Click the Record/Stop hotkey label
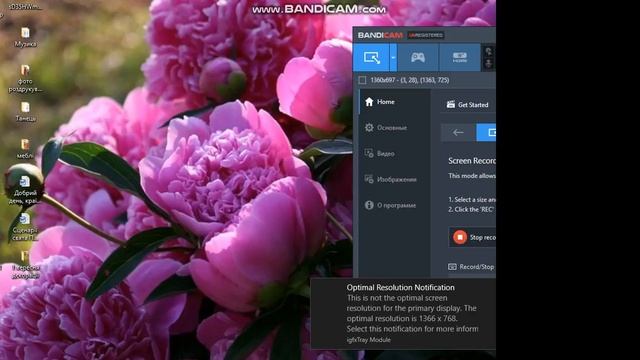This screenshot has height=360, width=640. click(x=477, y=267)
